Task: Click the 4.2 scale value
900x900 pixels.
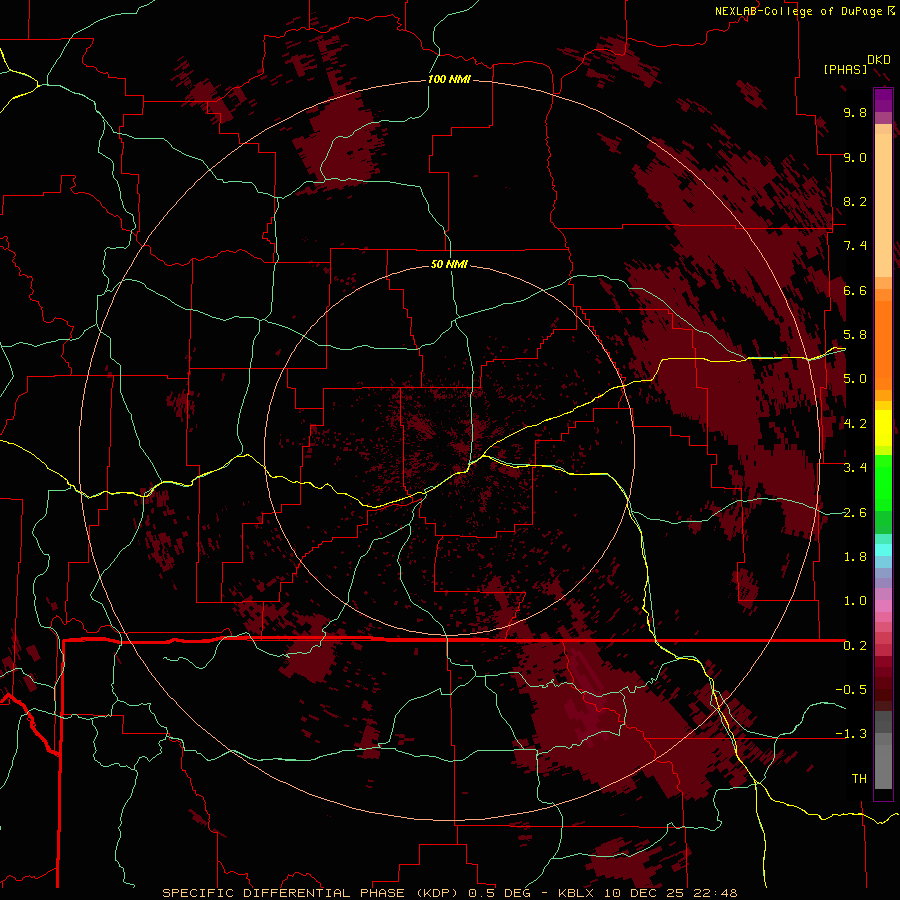Action: 855,424
